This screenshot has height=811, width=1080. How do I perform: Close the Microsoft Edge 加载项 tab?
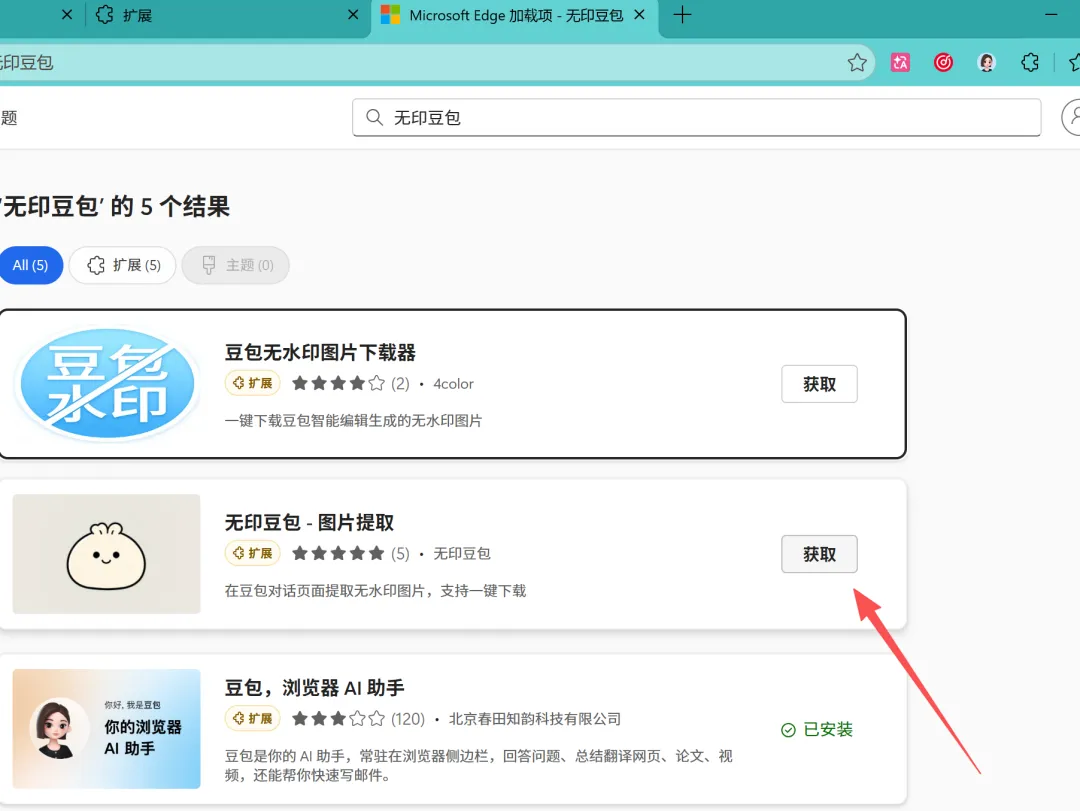click(639, 14)
